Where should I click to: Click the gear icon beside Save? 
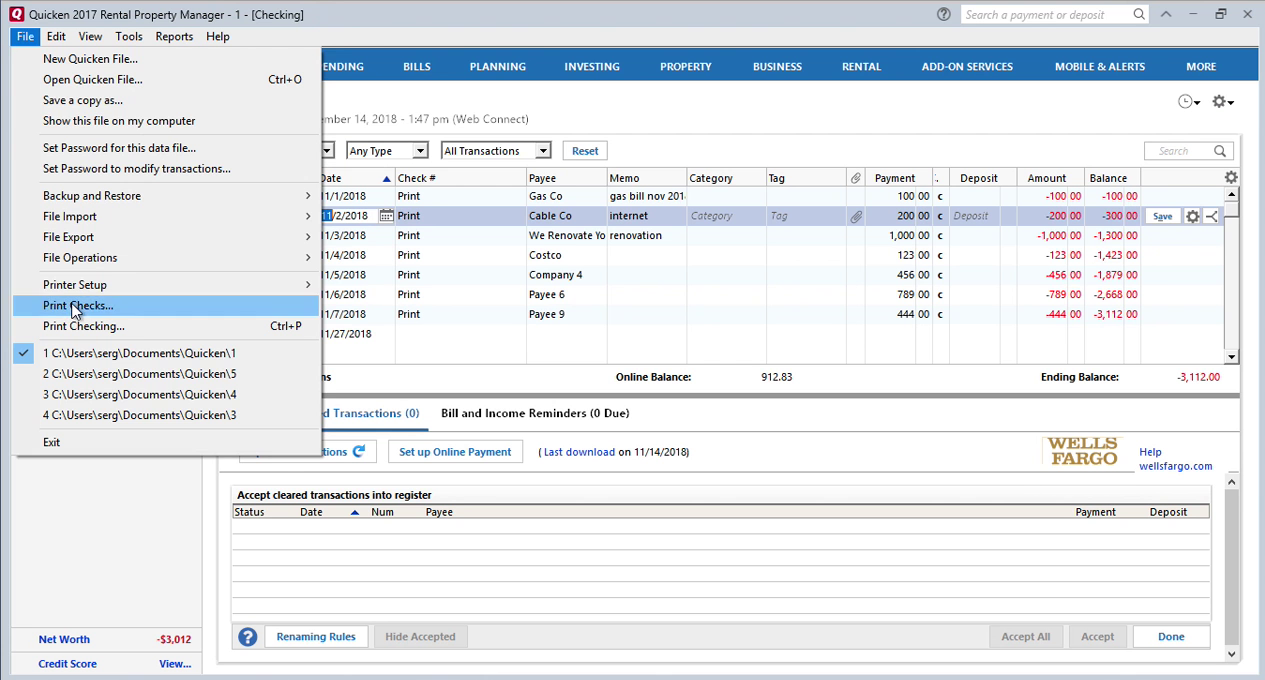(x=1191, y=215)
